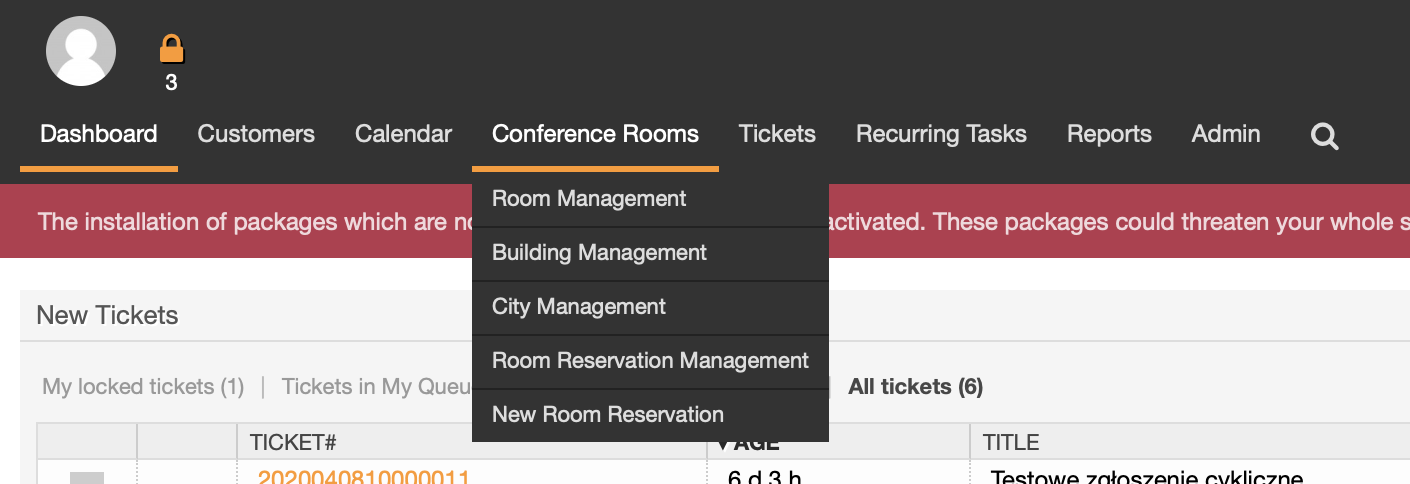
Task: Open search with the magnifier icon
Action: tap(1325, 136)
